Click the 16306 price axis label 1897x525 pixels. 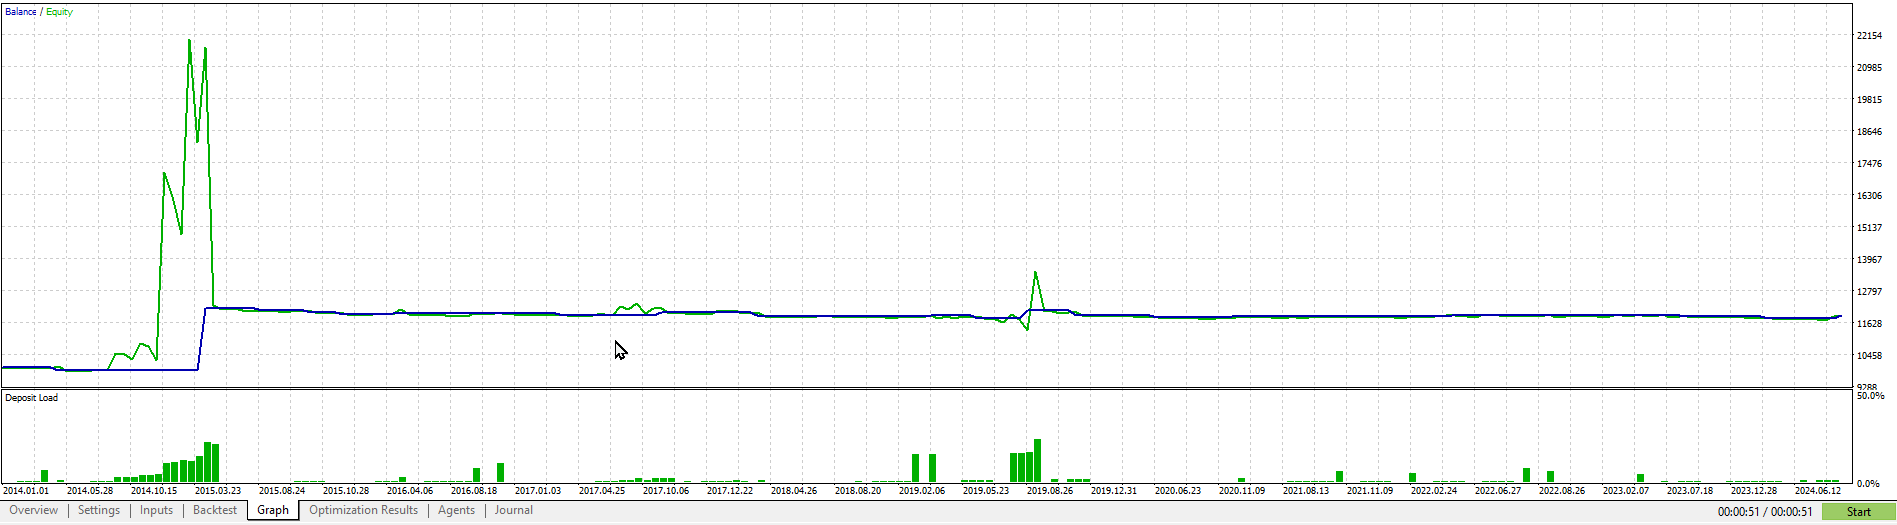click(1869, 196)
